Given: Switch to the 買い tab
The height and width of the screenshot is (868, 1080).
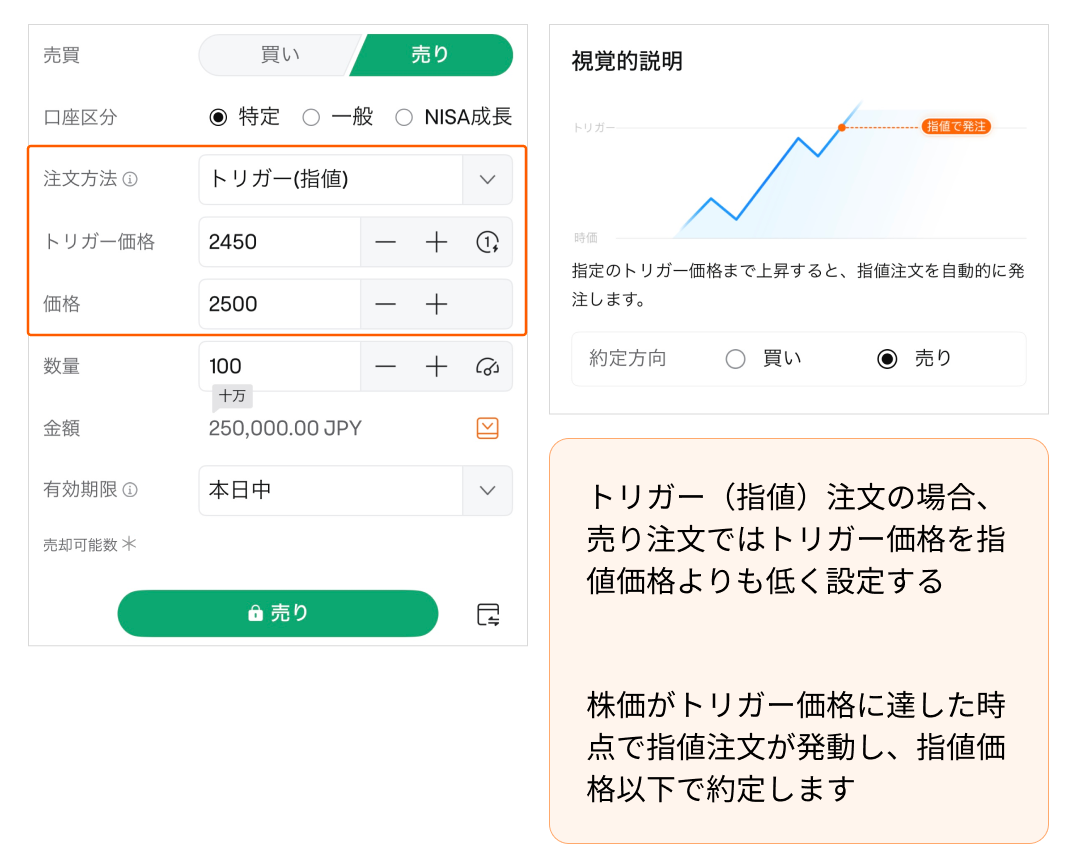Looking at the screenshot, I should coord(279,55).
